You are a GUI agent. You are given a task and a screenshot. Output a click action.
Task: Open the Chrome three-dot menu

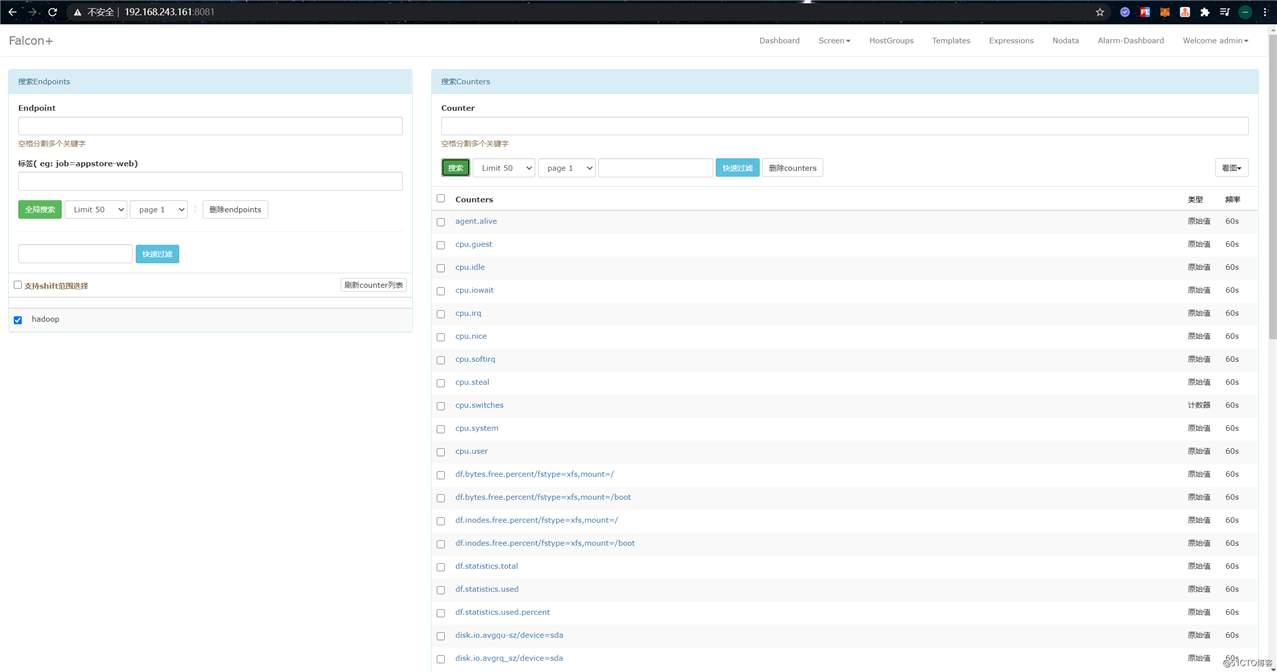(x=1265, y=12)
